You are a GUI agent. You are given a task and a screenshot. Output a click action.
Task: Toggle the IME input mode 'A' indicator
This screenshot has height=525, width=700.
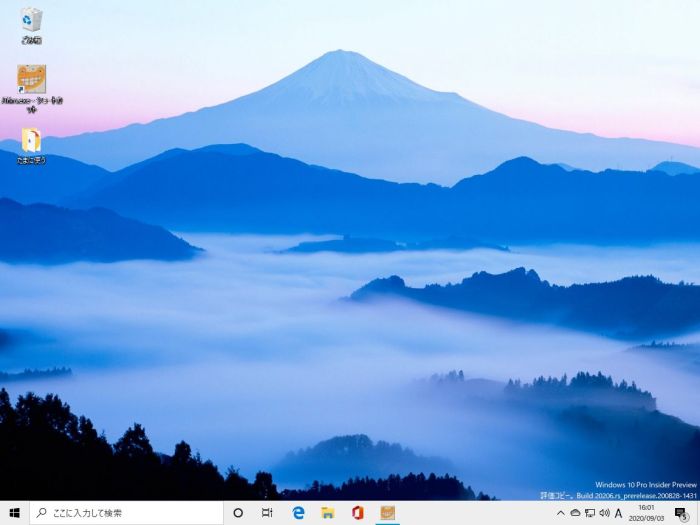point(619,513)
